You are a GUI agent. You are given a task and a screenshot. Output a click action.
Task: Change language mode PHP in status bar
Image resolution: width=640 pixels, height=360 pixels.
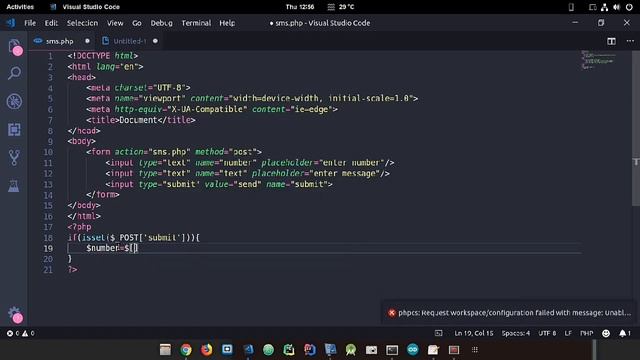(x=587, y=333)
